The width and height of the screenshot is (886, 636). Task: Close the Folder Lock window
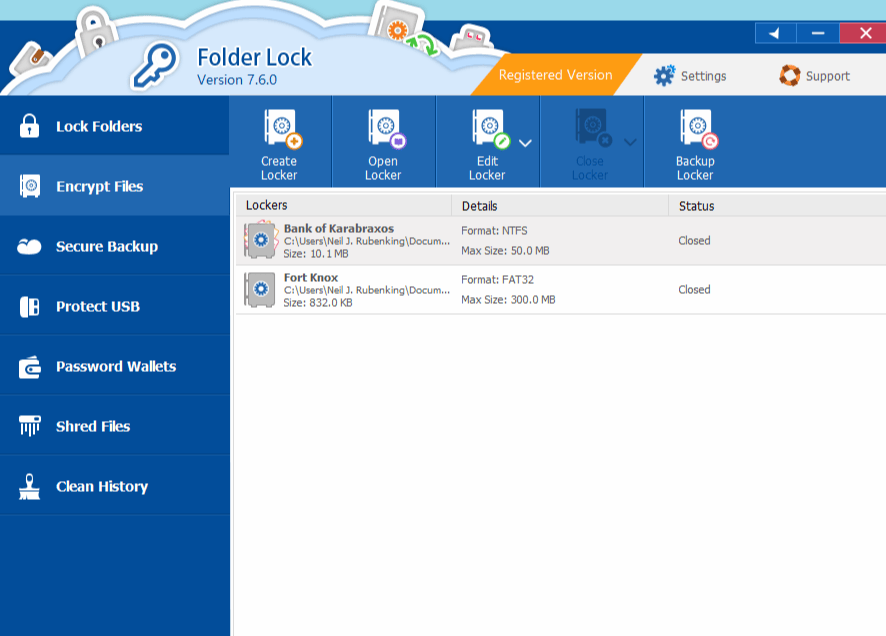coord(864,33)
